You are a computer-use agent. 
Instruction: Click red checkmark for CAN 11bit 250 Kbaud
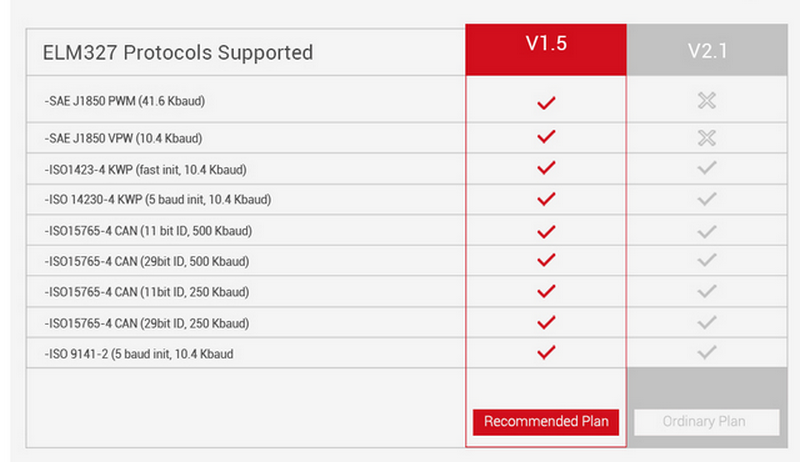coord(546,292)
